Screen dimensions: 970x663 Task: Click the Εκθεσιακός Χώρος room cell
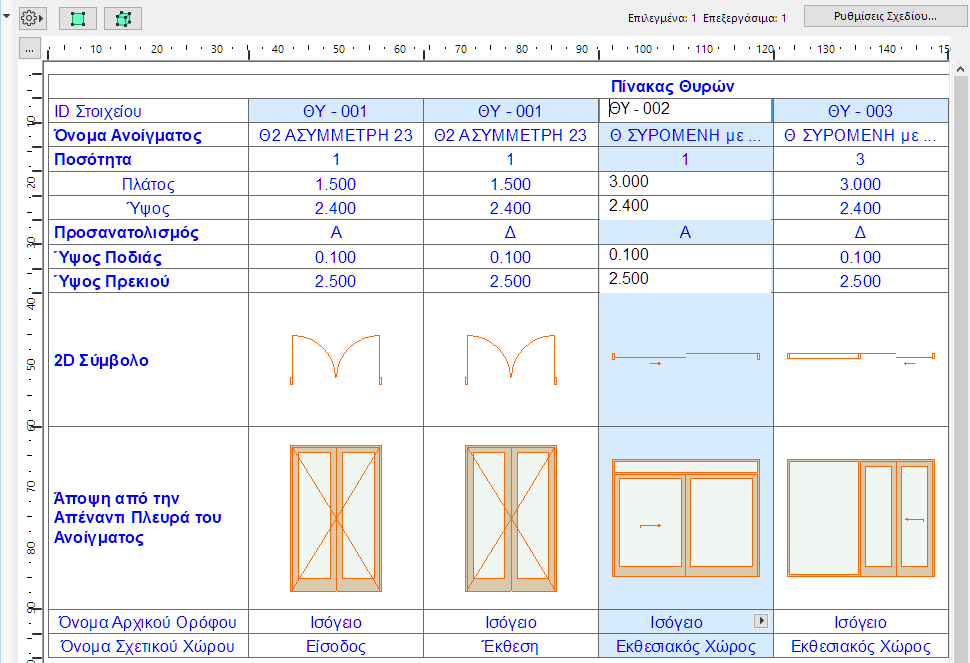coord(684,645)
